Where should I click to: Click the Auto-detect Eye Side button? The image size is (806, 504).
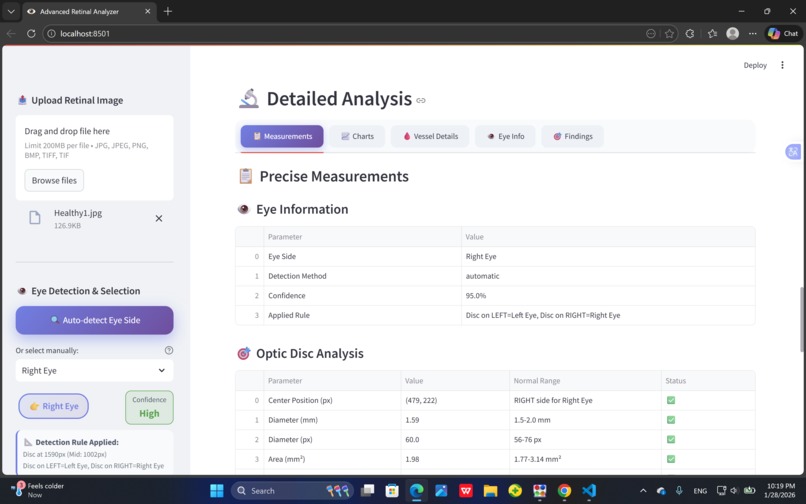pyautogui.click(x=95, y=320)
